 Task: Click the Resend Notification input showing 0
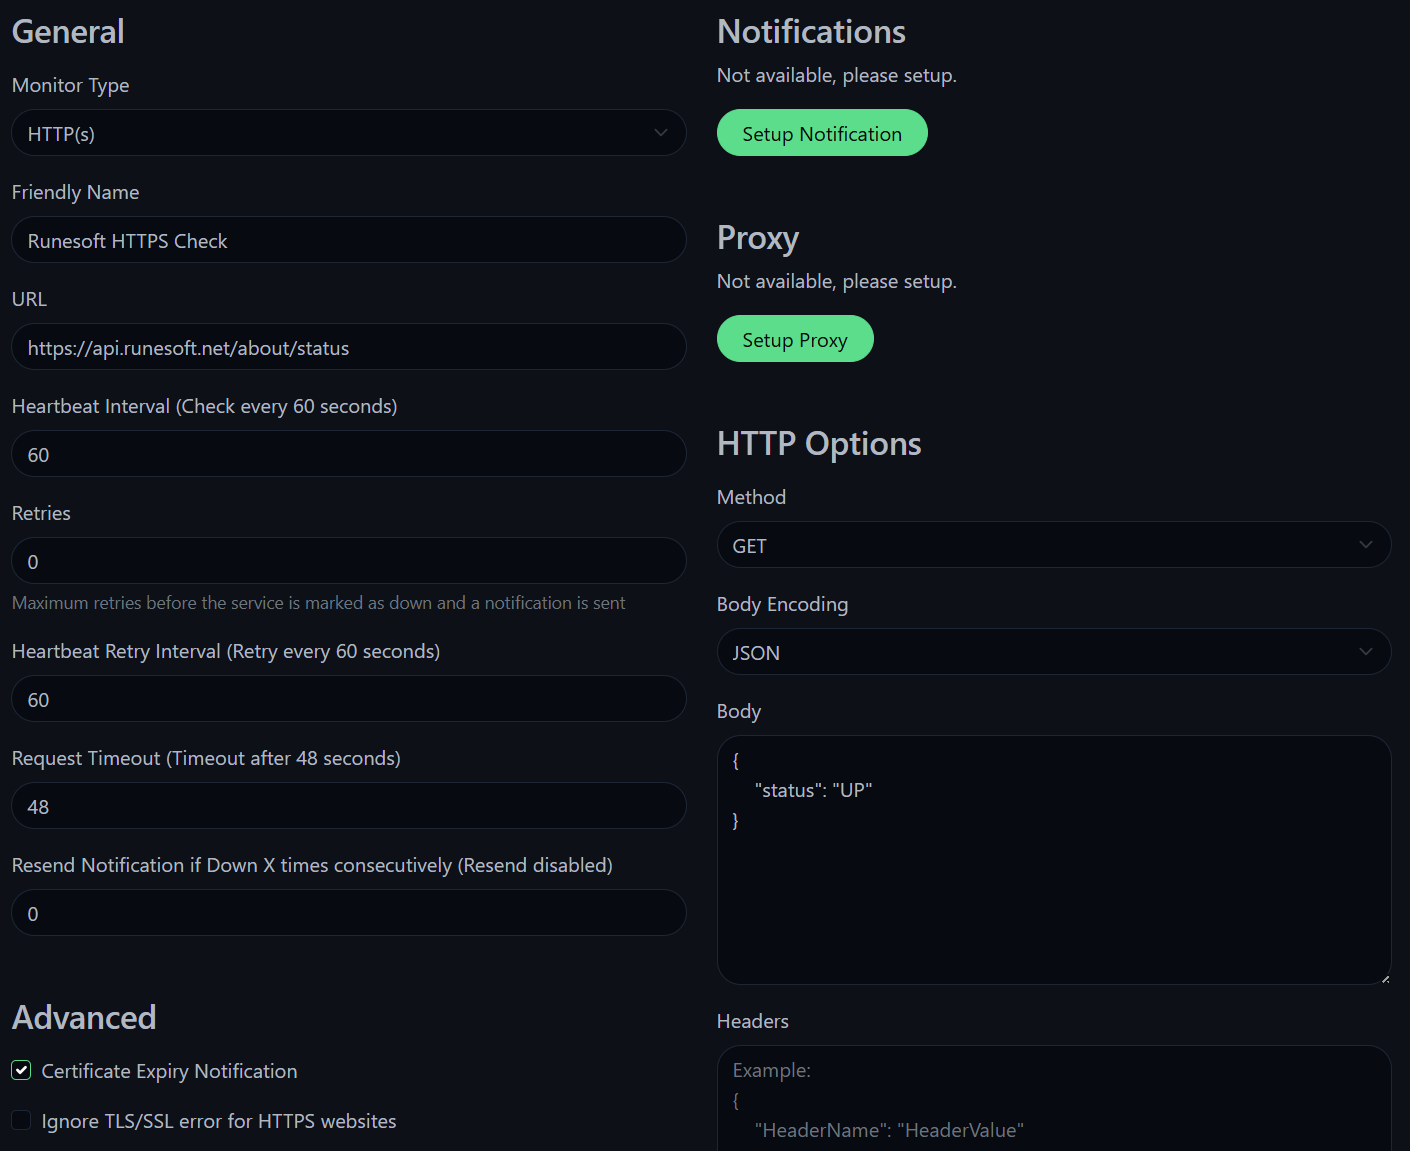click(x=348, y=912)
